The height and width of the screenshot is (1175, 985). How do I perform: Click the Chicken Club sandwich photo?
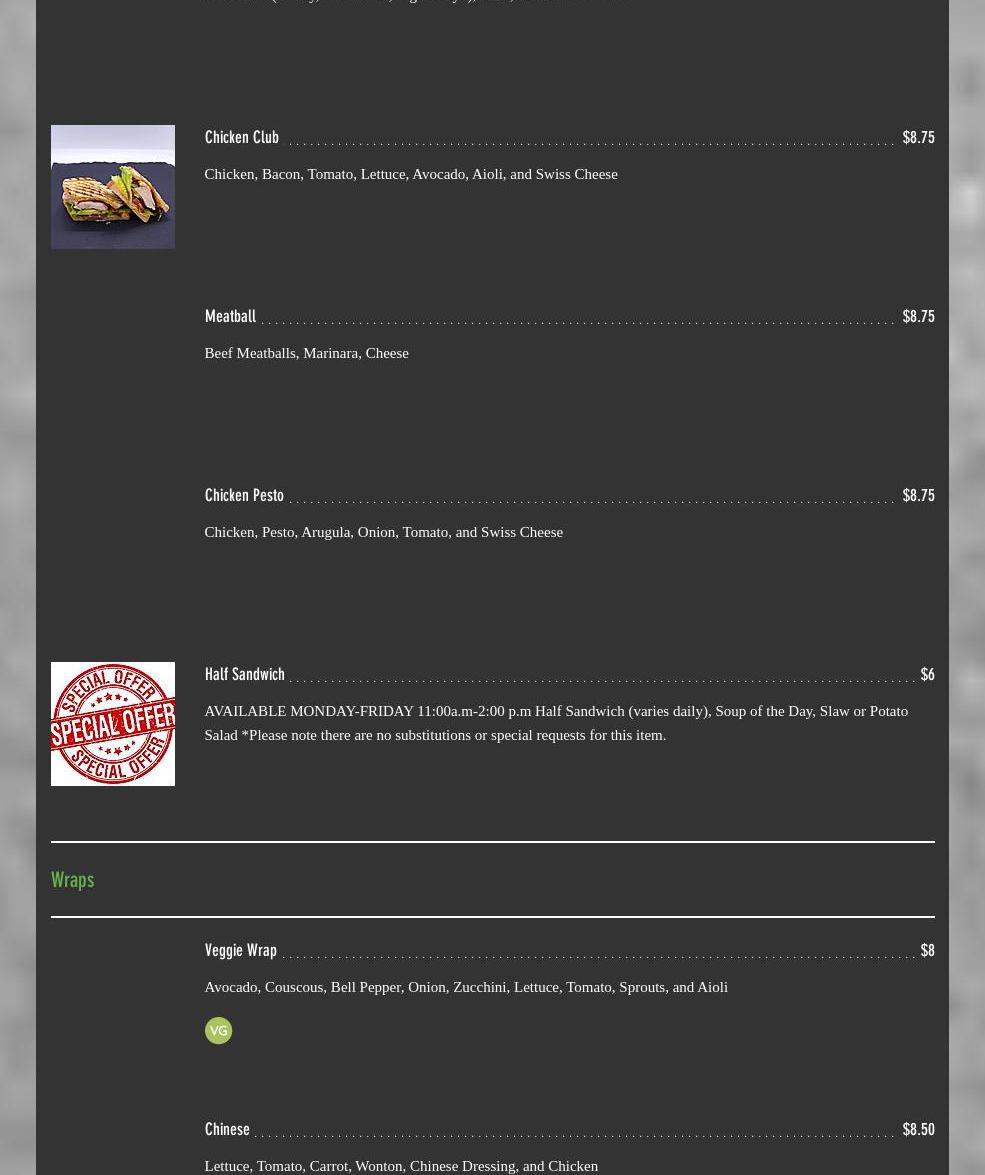[112, 187]
